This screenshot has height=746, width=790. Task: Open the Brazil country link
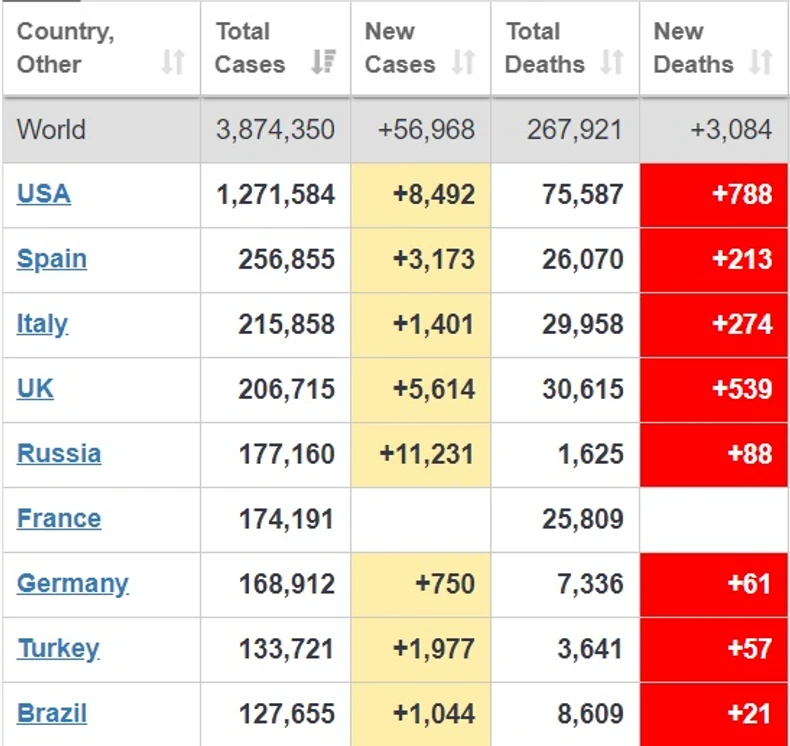click(x=52, y=713)
